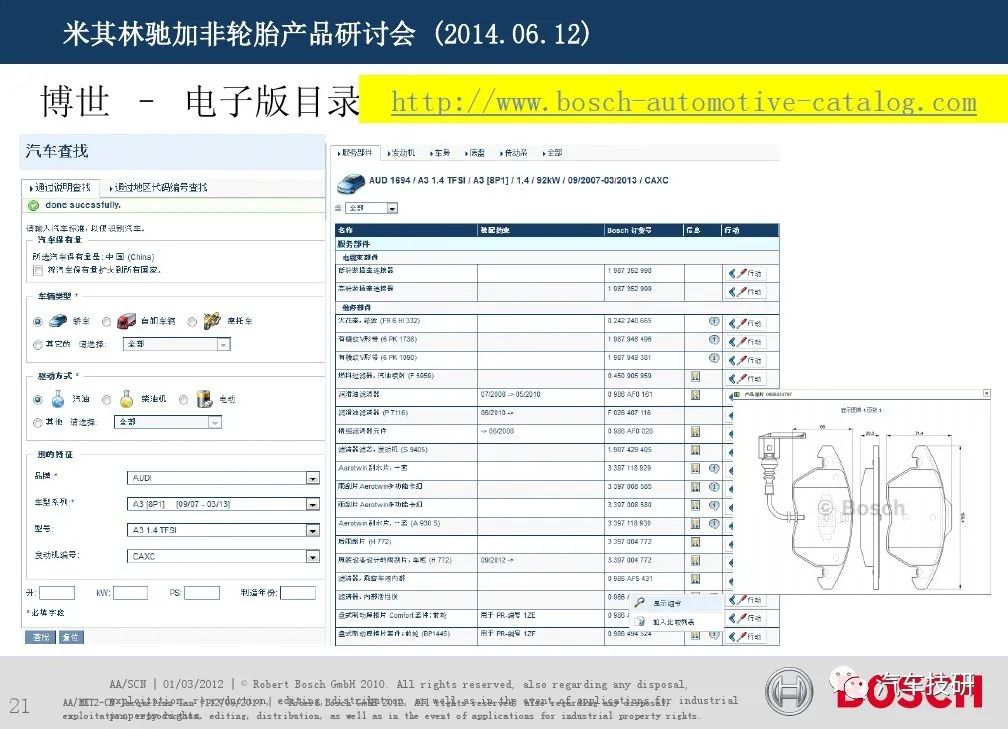Close the brake pad drawing popup

coord(987,393)
